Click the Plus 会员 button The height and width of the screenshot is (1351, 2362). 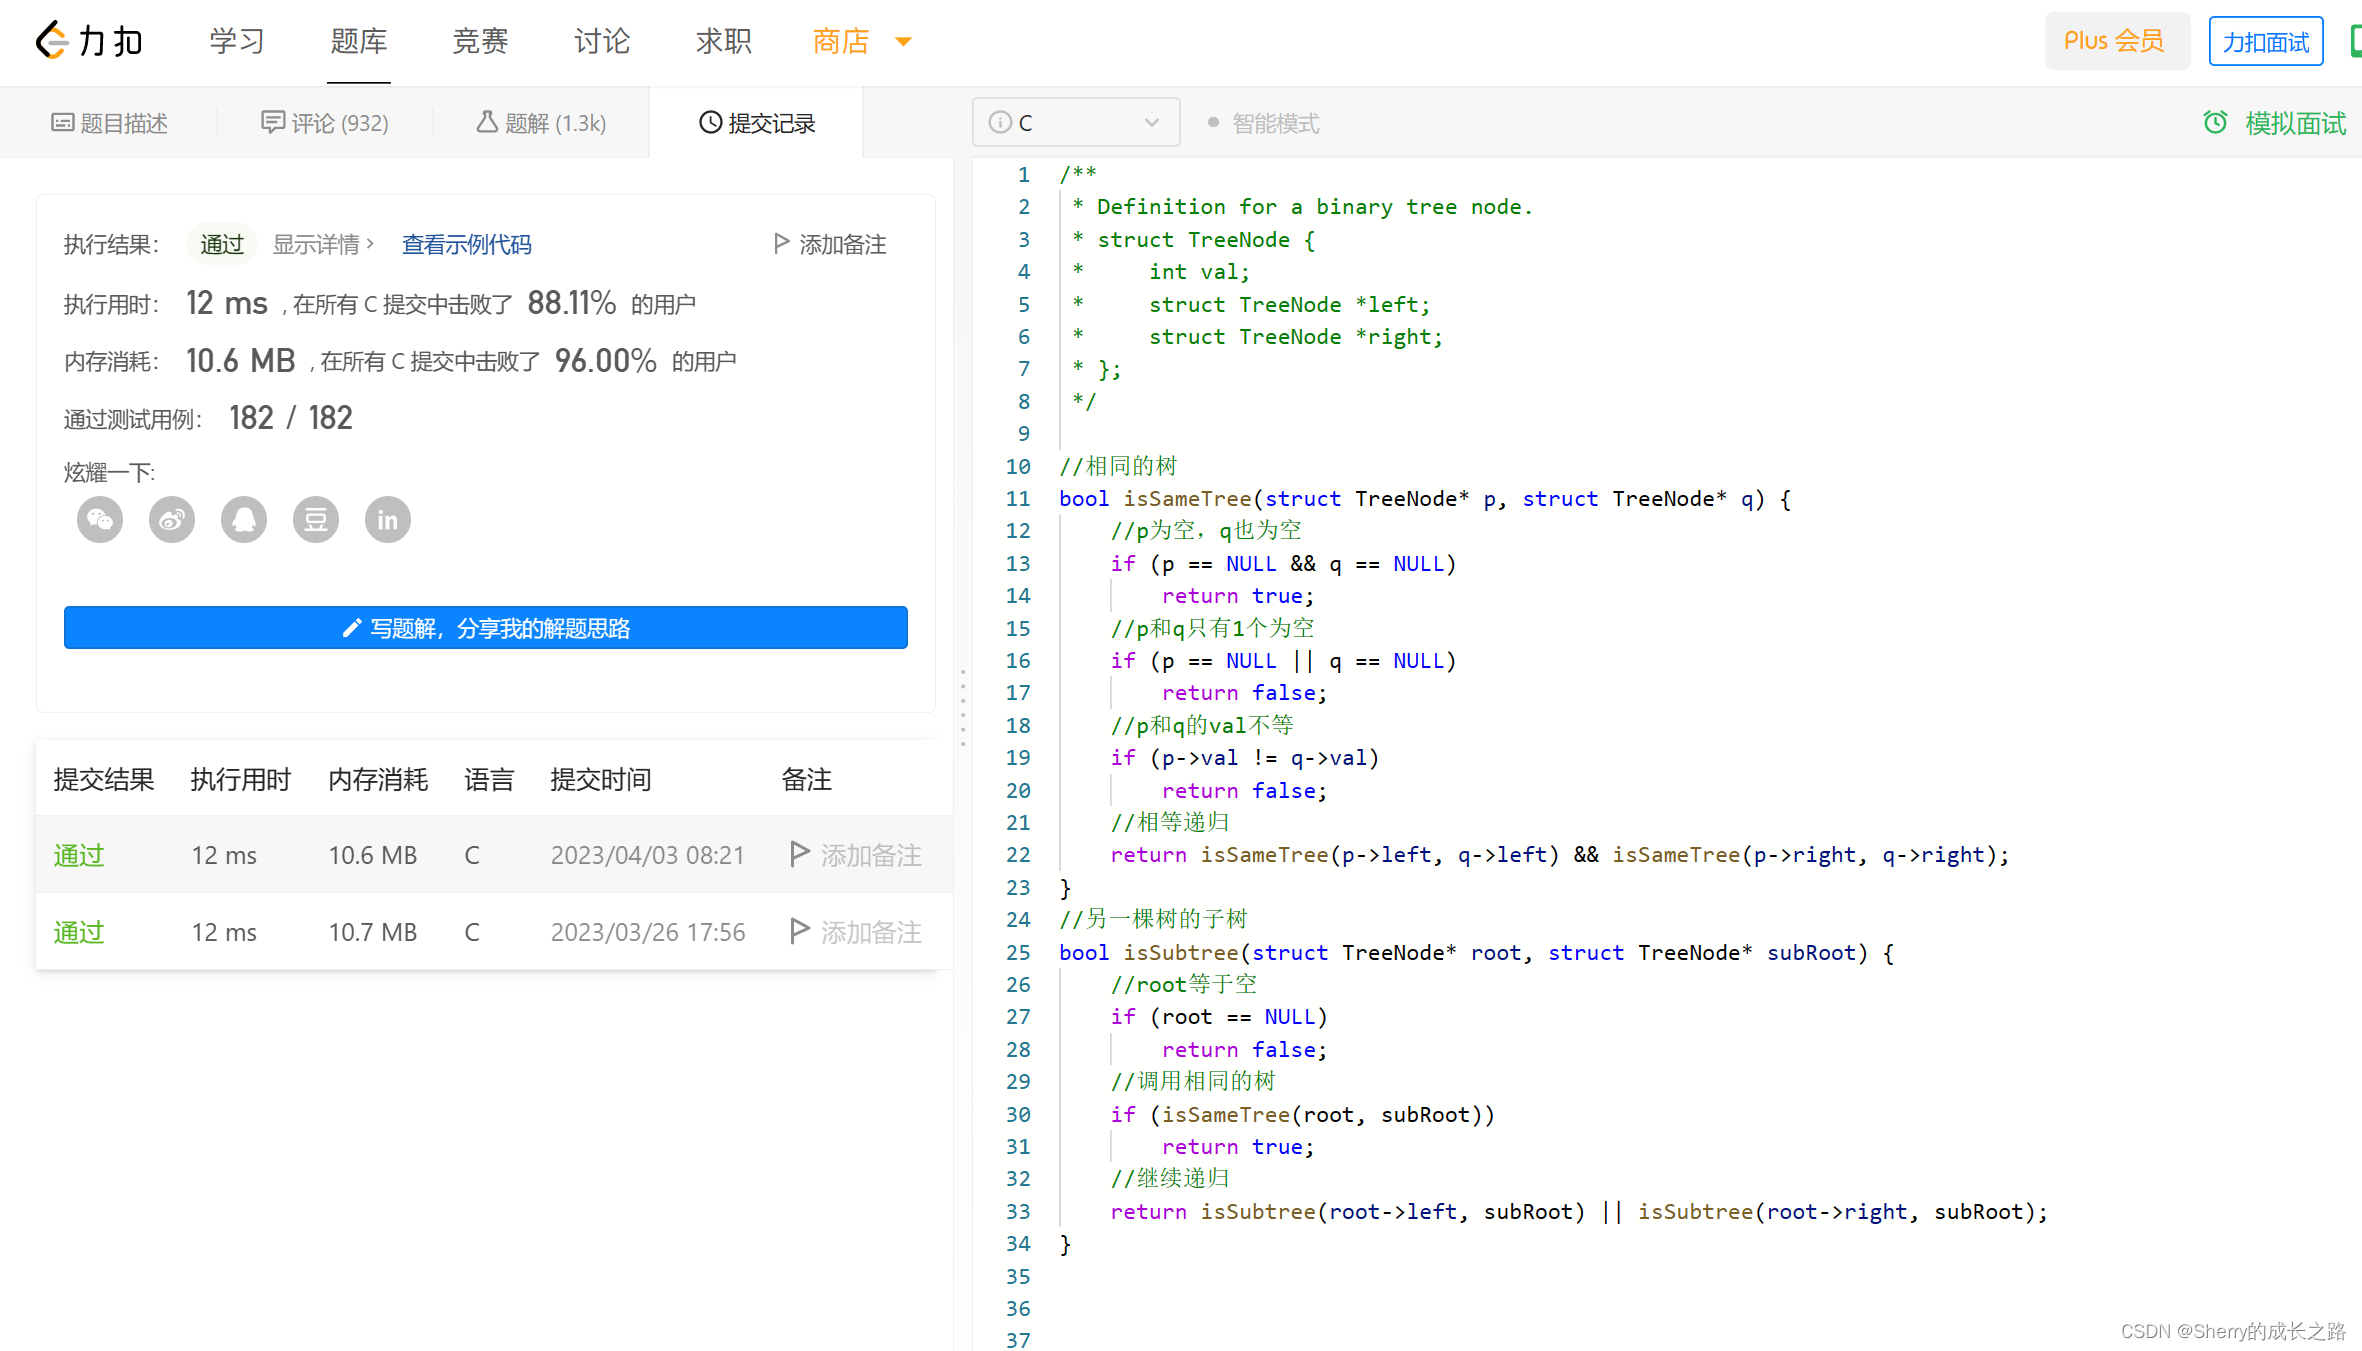(2116, 41)
